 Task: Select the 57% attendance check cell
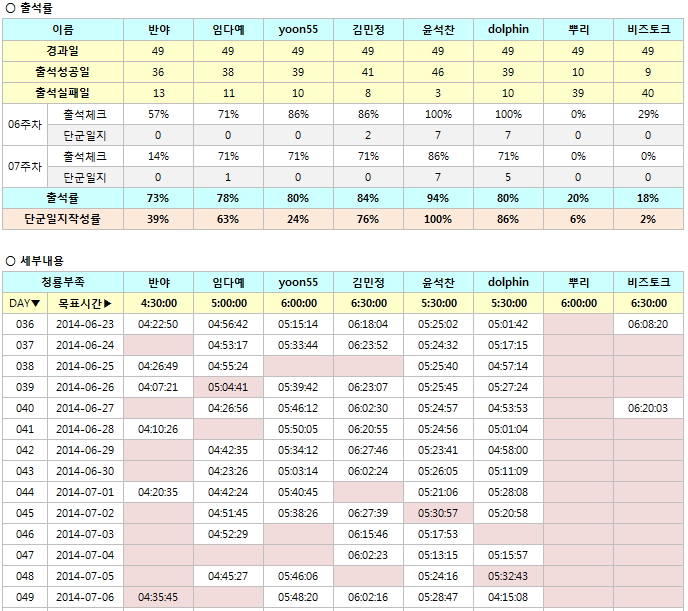(x=158, y=114)
